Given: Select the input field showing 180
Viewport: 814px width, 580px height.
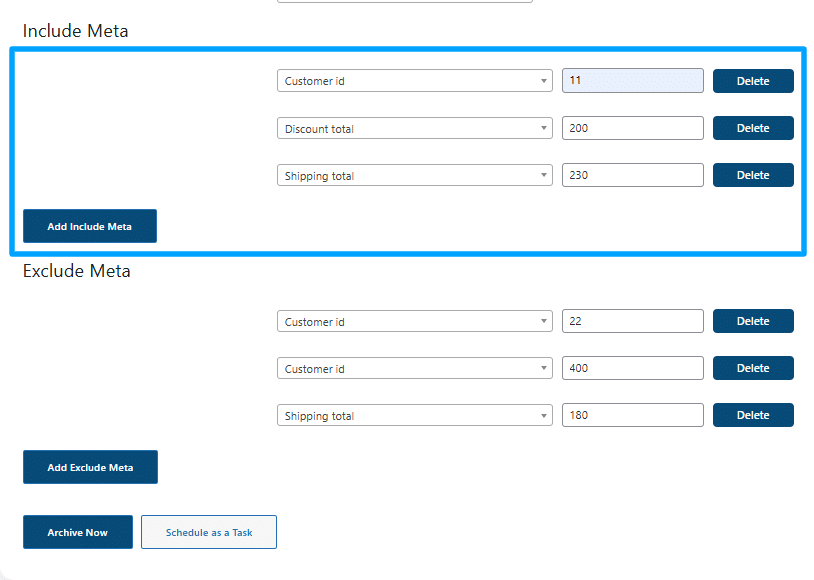Looking at the screenshot, I should click(632, 415).
